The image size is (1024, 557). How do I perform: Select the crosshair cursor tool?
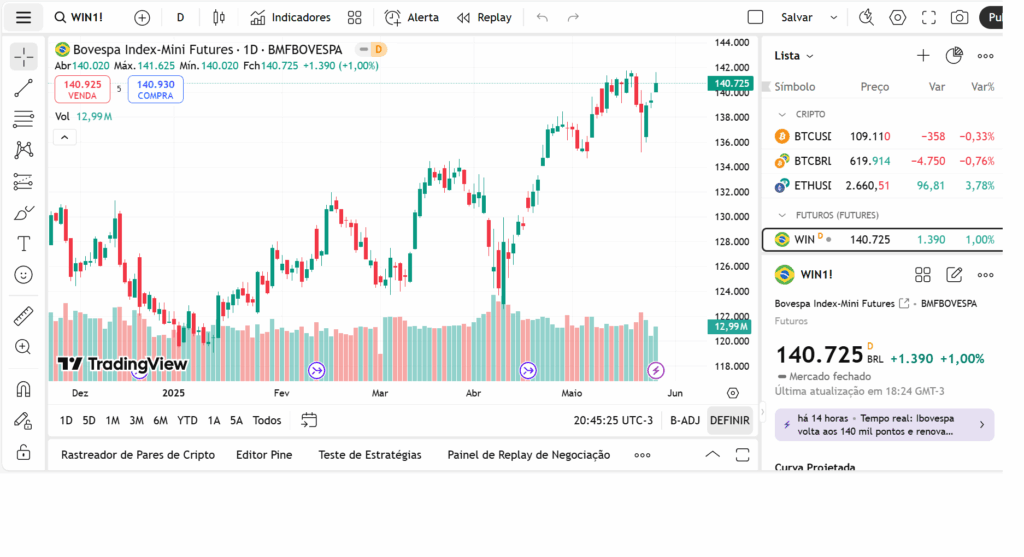click(24, 57)
